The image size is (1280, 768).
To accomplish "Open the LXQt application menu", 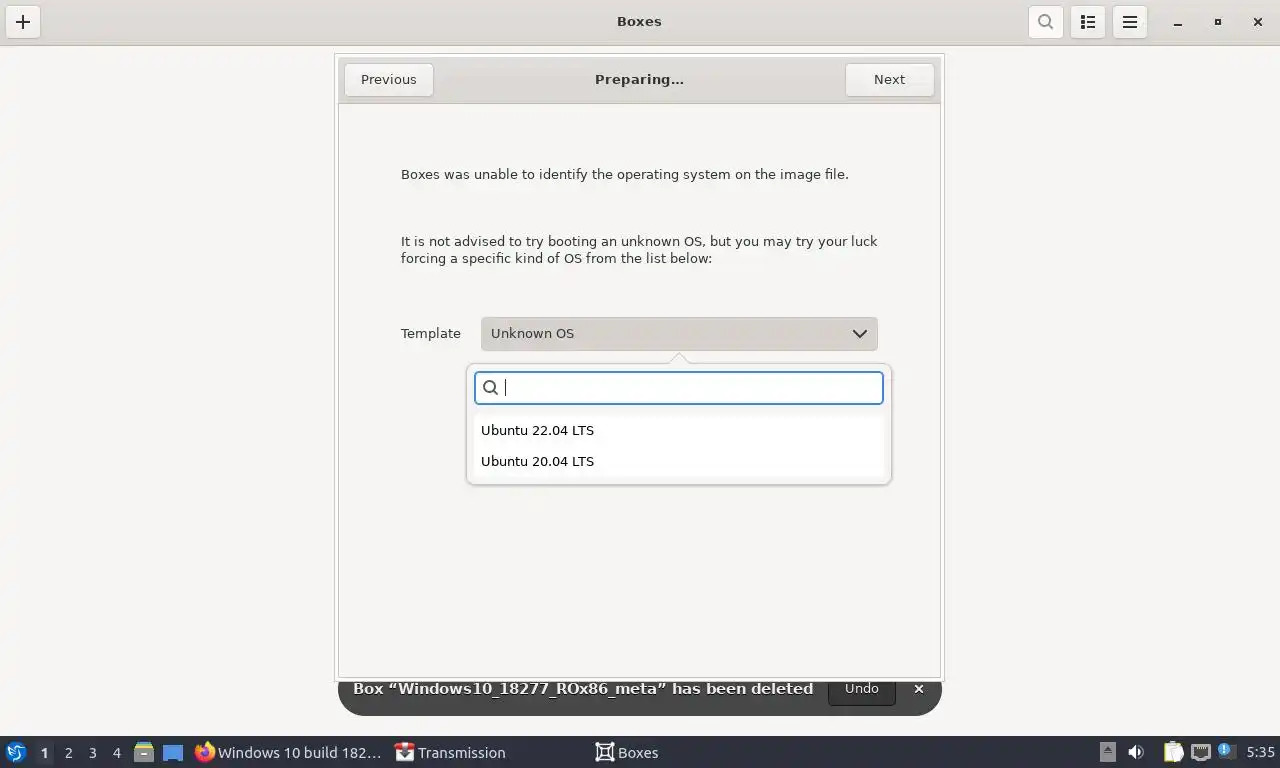I will point(16,752).
